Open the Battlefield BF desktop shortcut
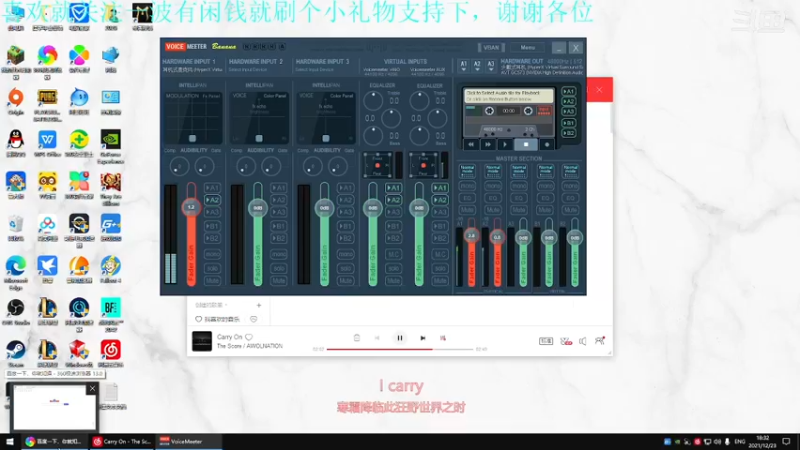800x450 pixels. pyautogui.click(x=111, y=314)
